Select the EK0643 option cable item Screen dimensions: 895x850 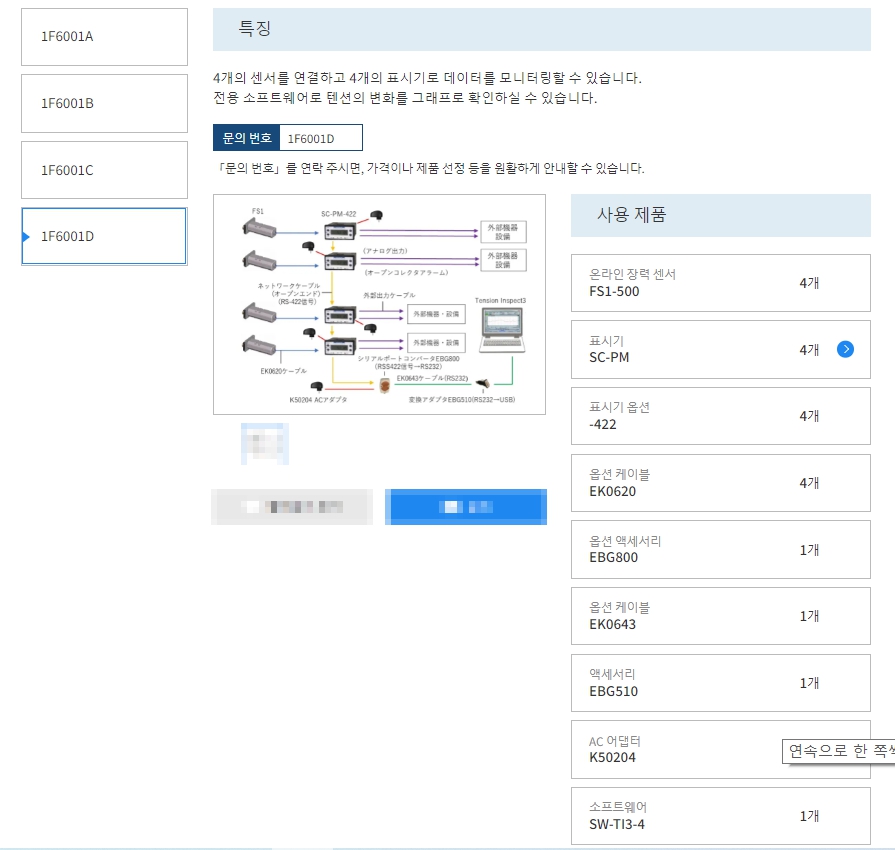pyautogui.click(x=720, y=616)
